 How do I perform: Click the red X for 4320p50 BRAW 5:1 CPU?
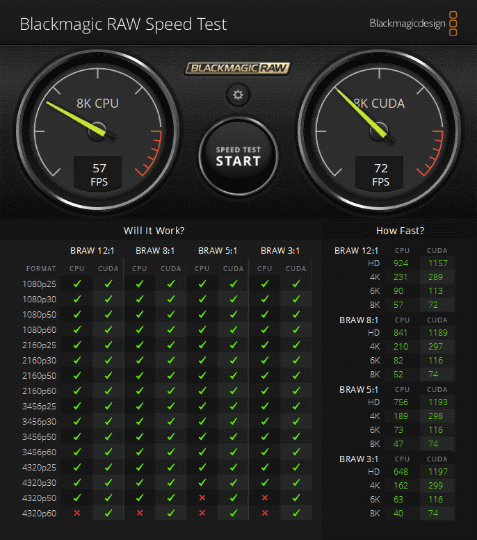[x=202, y=498]
